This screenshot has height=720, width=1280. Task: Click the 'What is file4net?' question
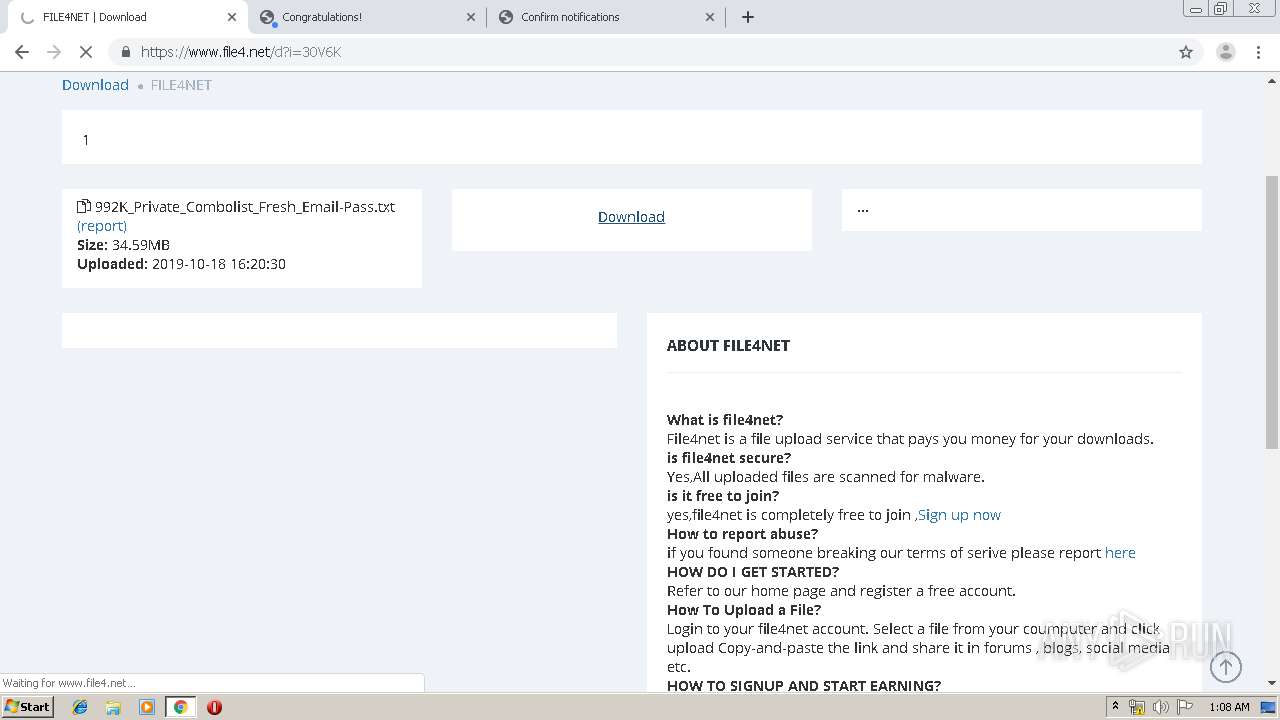pyautogui.click(x=725, y=420)
